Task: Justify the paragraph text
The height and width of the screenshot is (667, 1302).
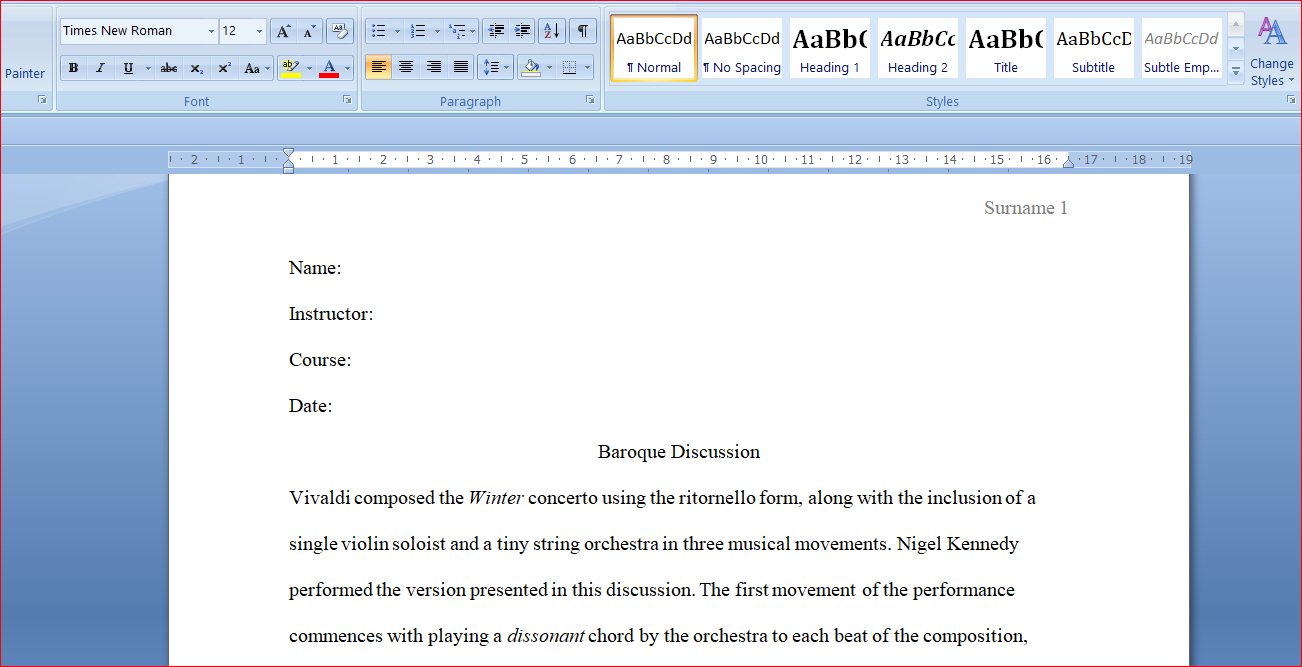Action: point(461,68)
